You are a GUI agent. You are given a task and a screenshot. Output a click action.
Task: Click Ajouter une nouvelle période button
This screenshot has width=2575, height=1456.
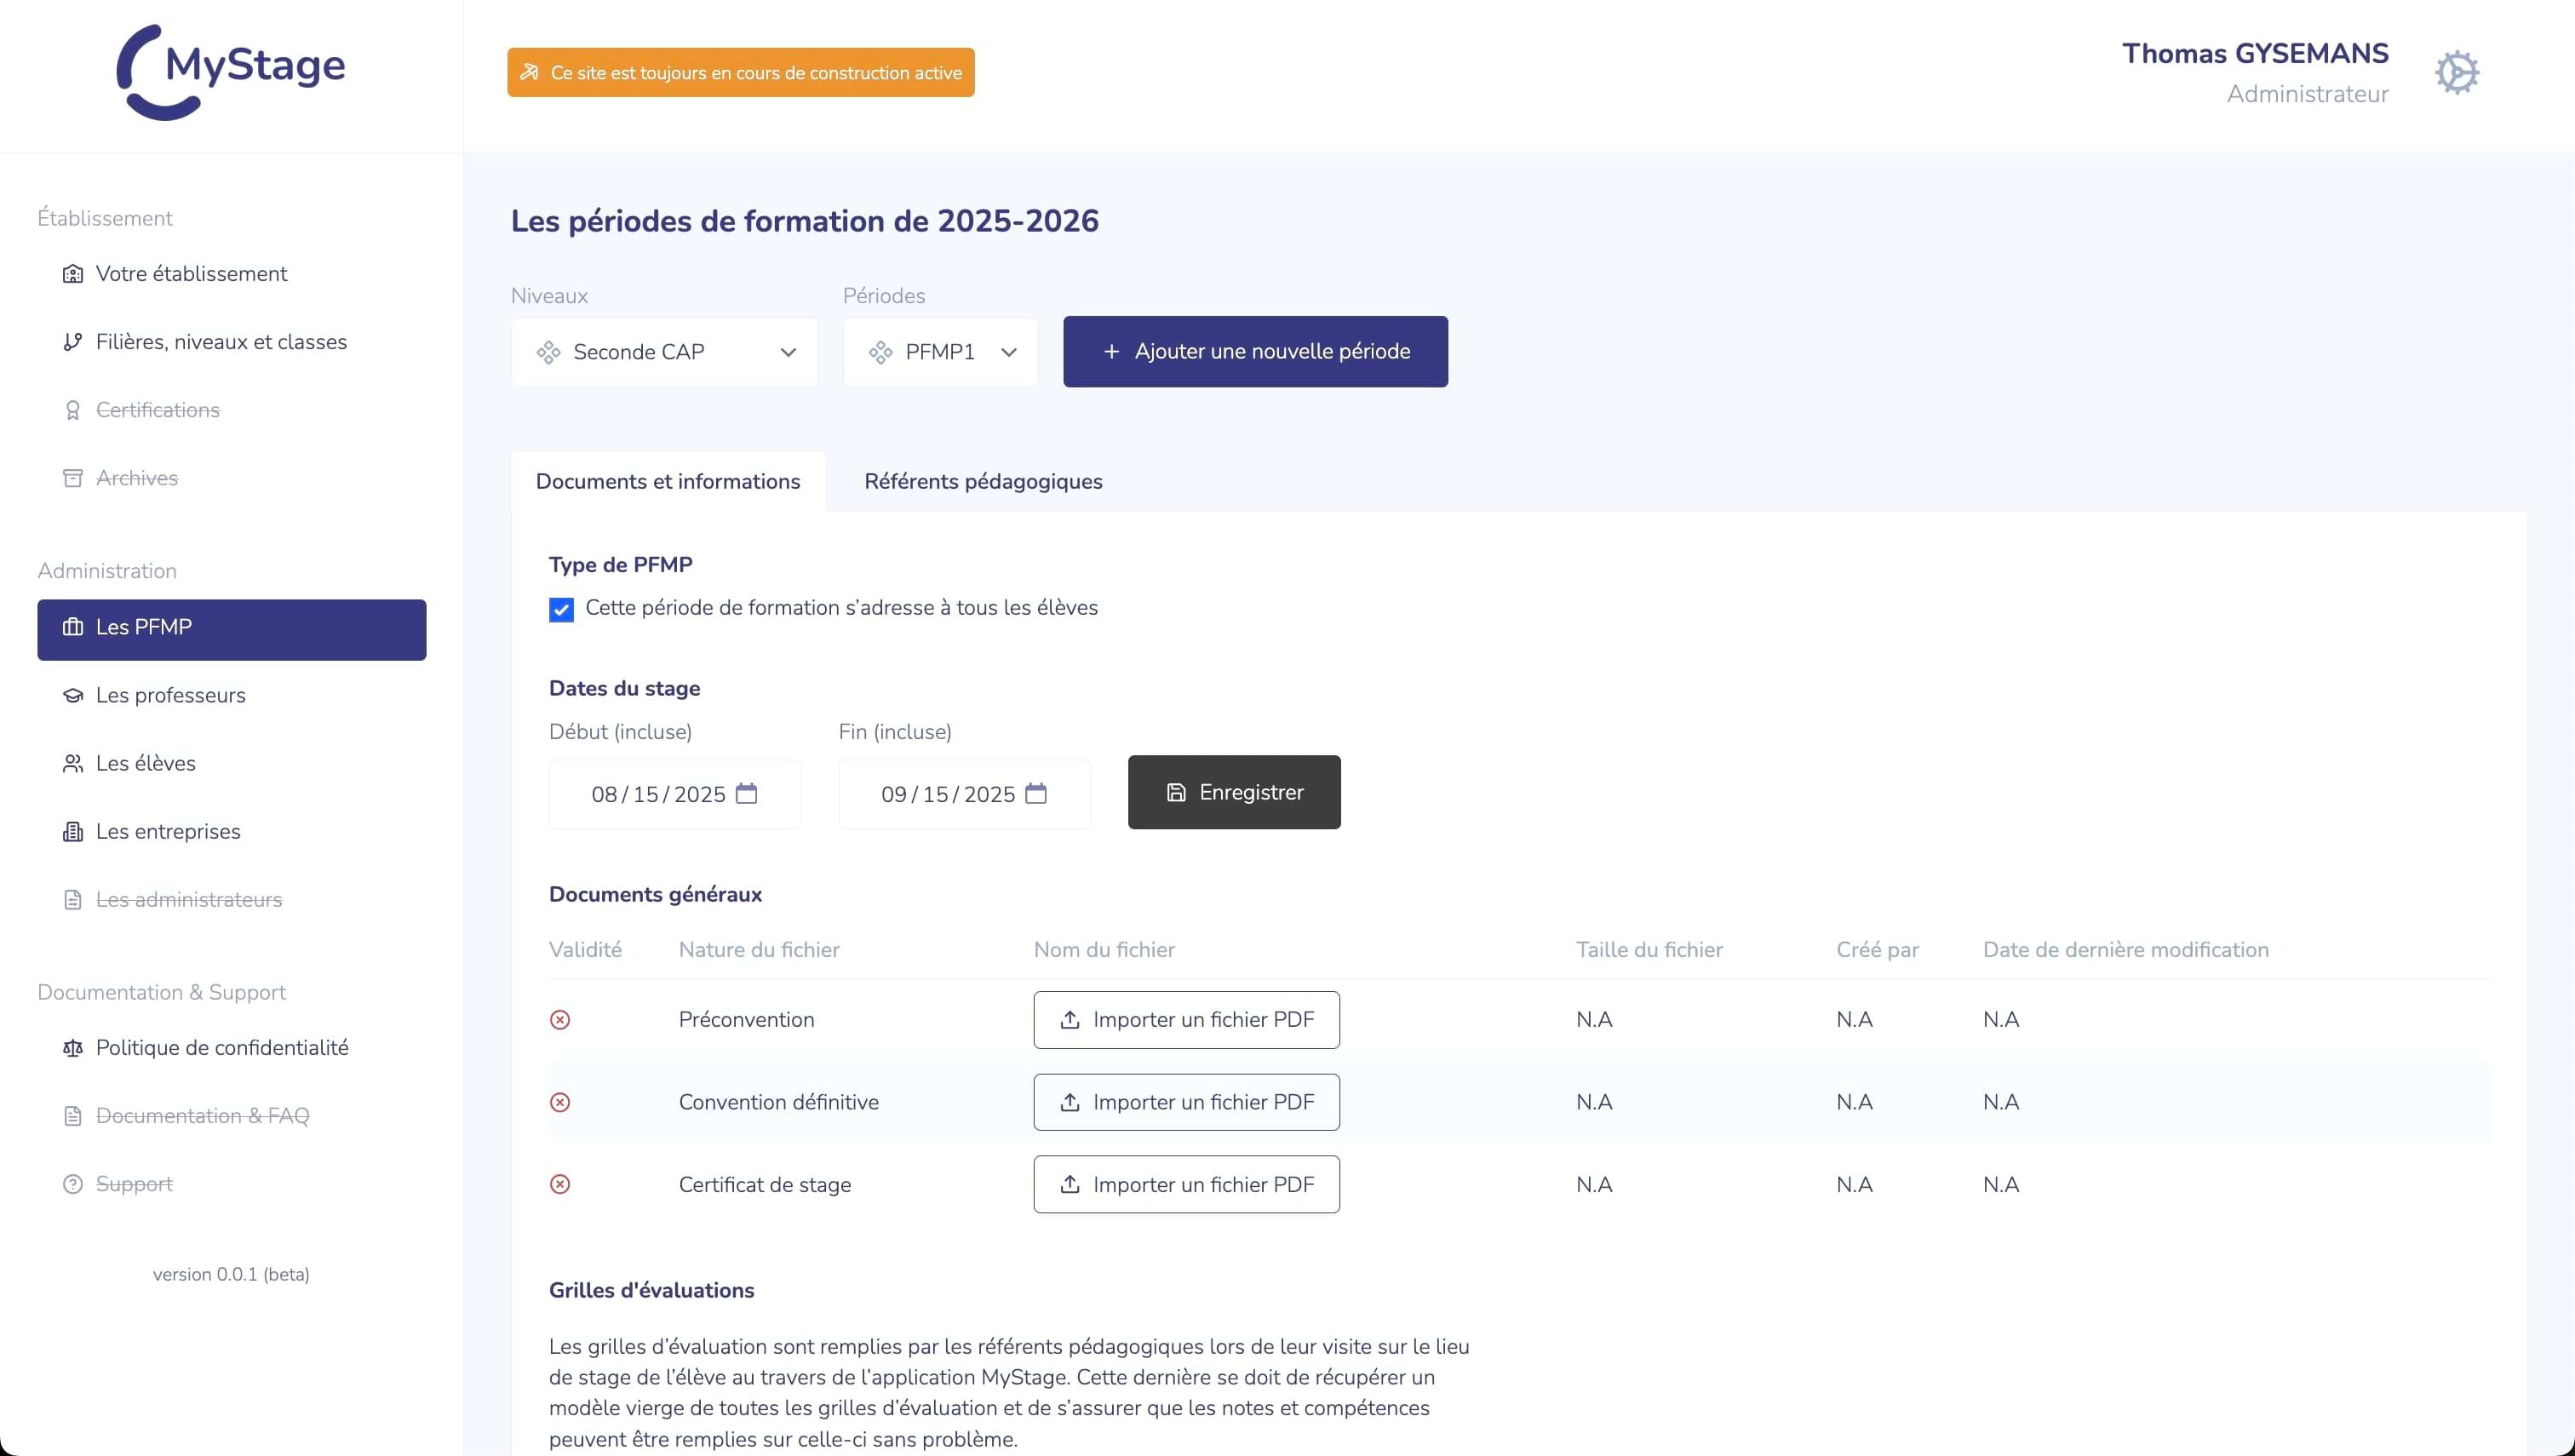pos(1255,351)
